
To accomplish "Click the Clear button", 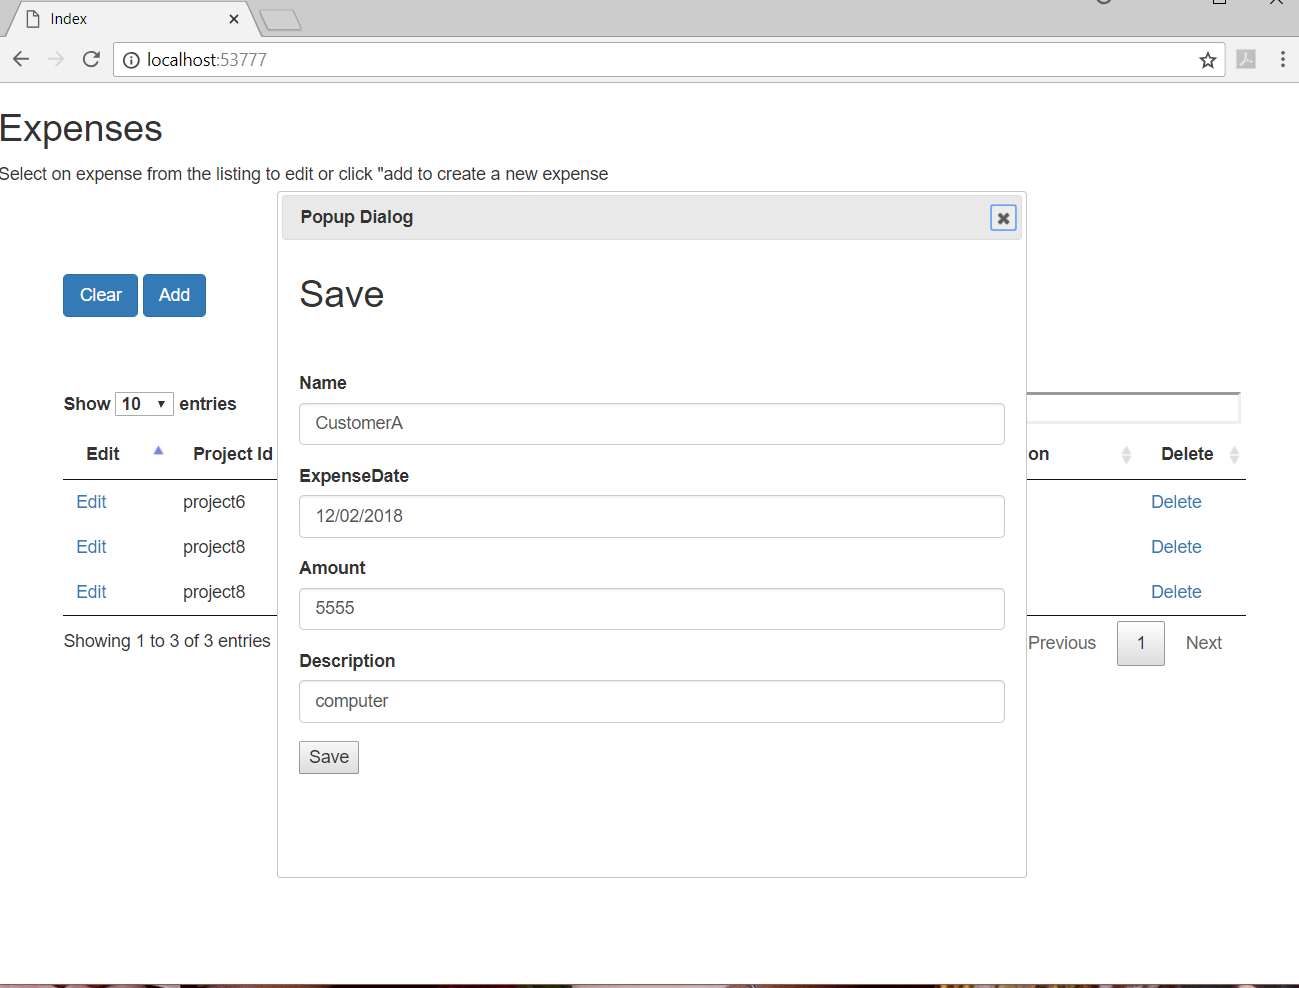I will 100,295.
